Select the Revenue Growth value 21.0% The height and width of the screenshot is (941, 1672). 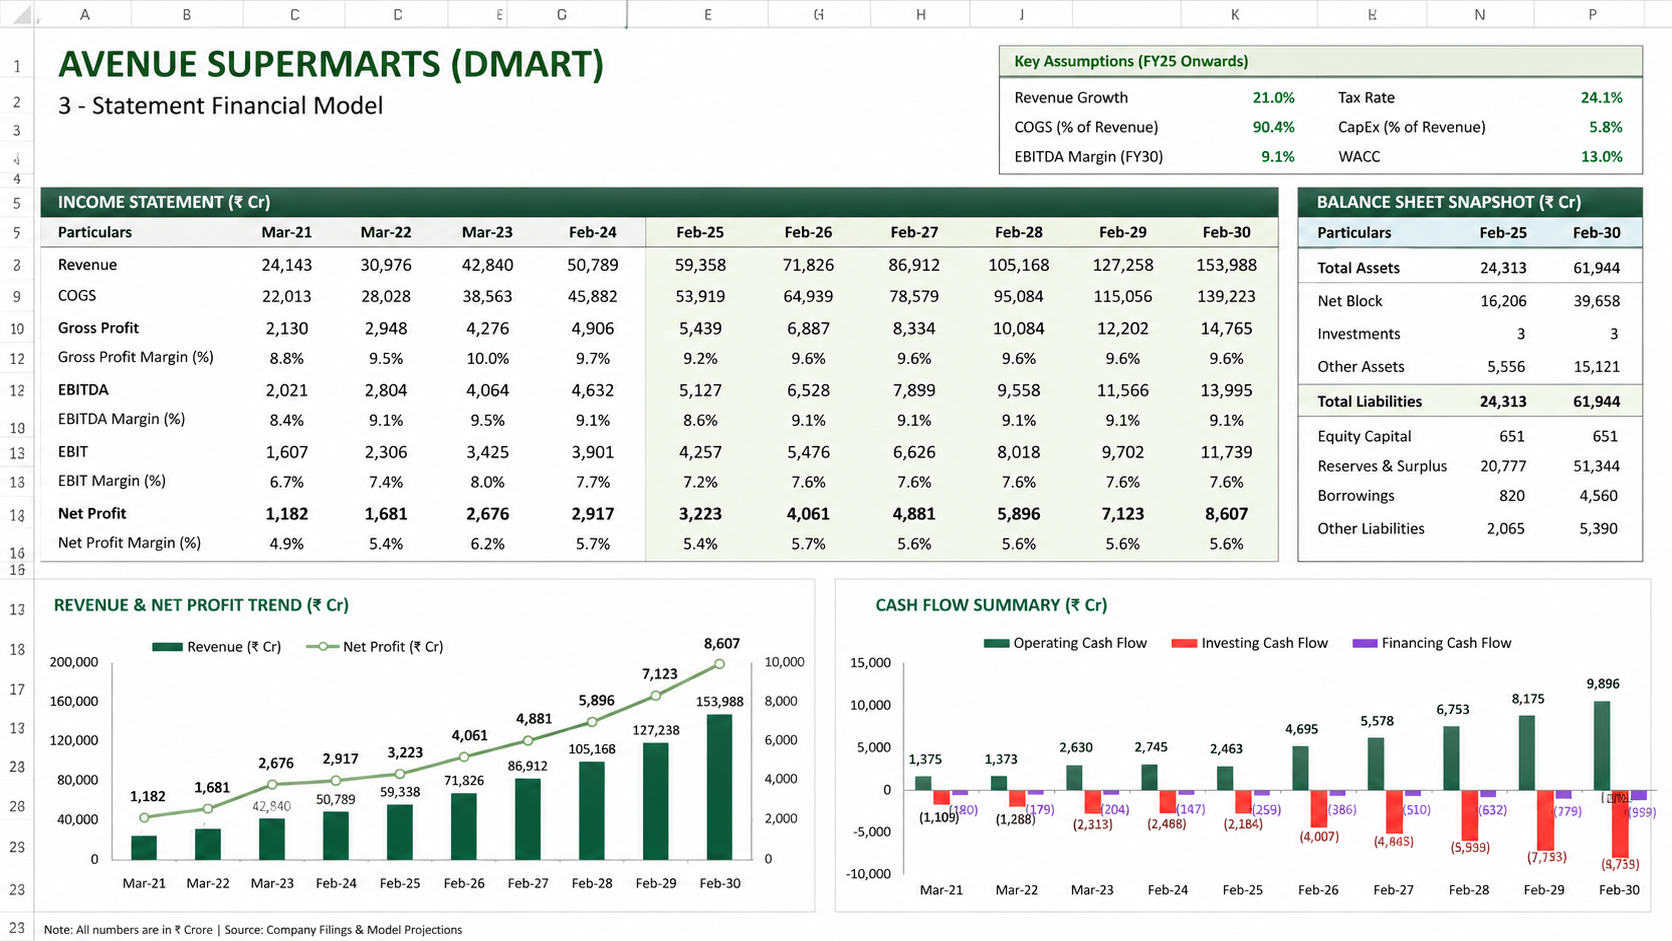coord(1273,97)
